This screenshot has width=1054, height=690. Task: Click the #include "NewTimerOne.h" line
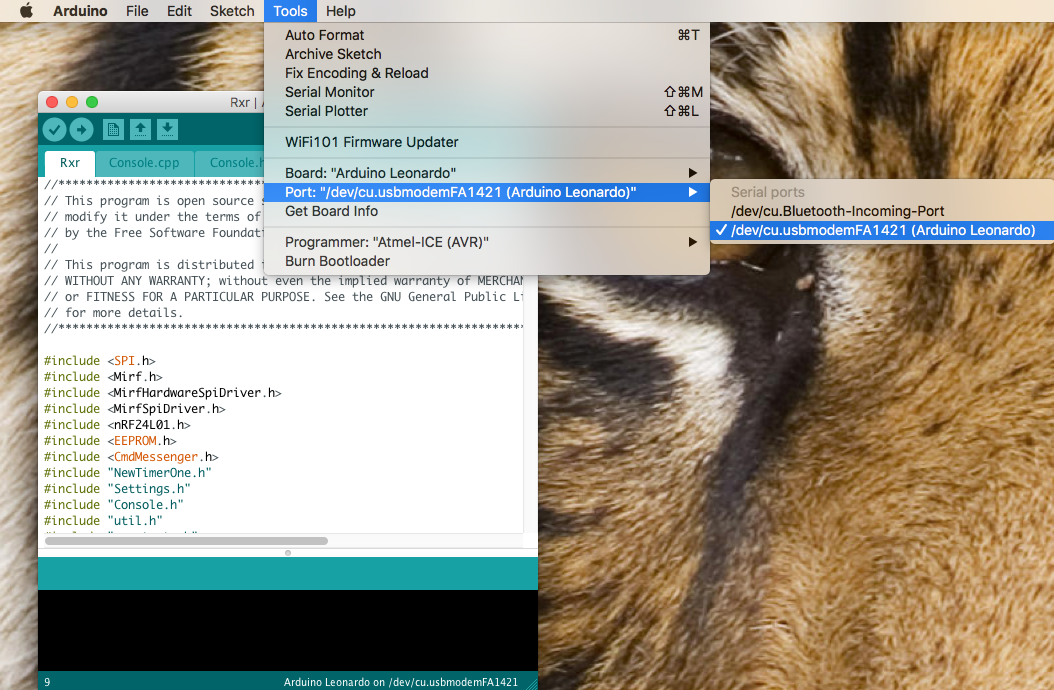[128, 473]
